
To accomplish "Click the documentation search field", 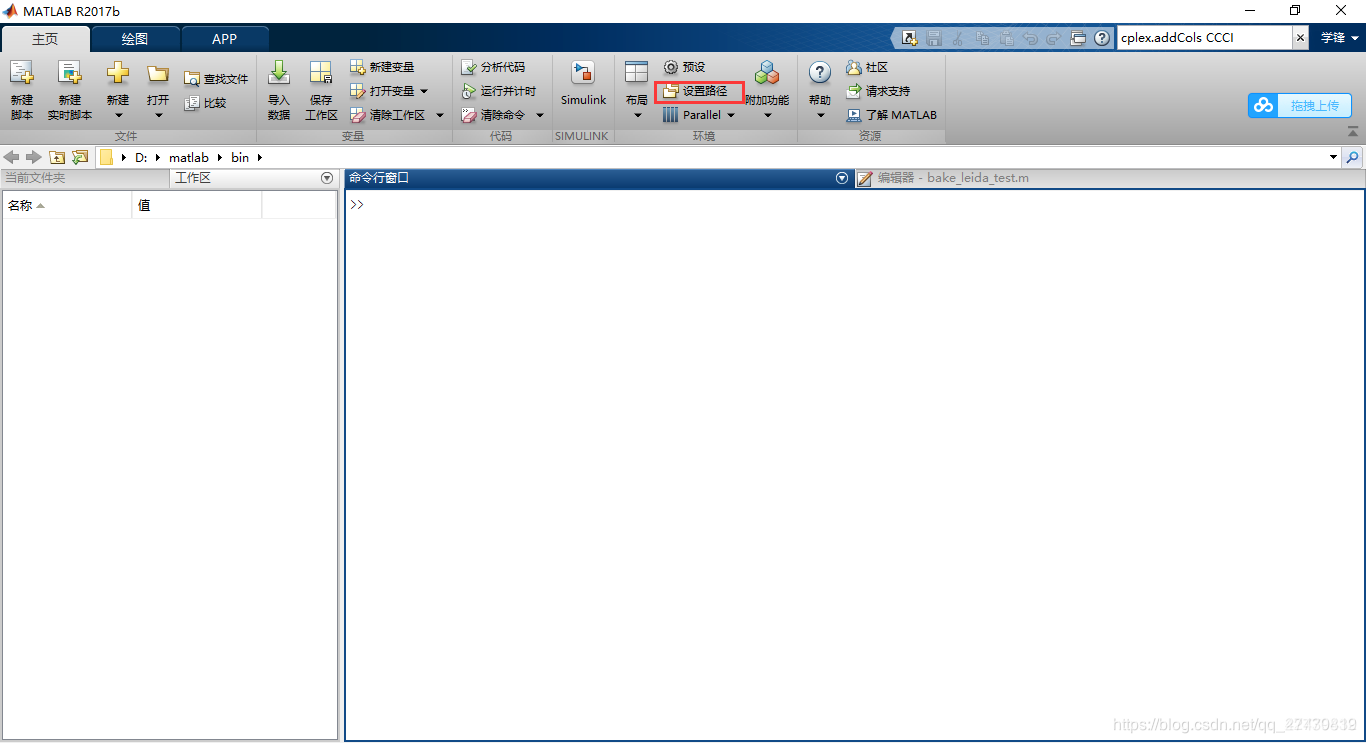I will (1204, 38).
